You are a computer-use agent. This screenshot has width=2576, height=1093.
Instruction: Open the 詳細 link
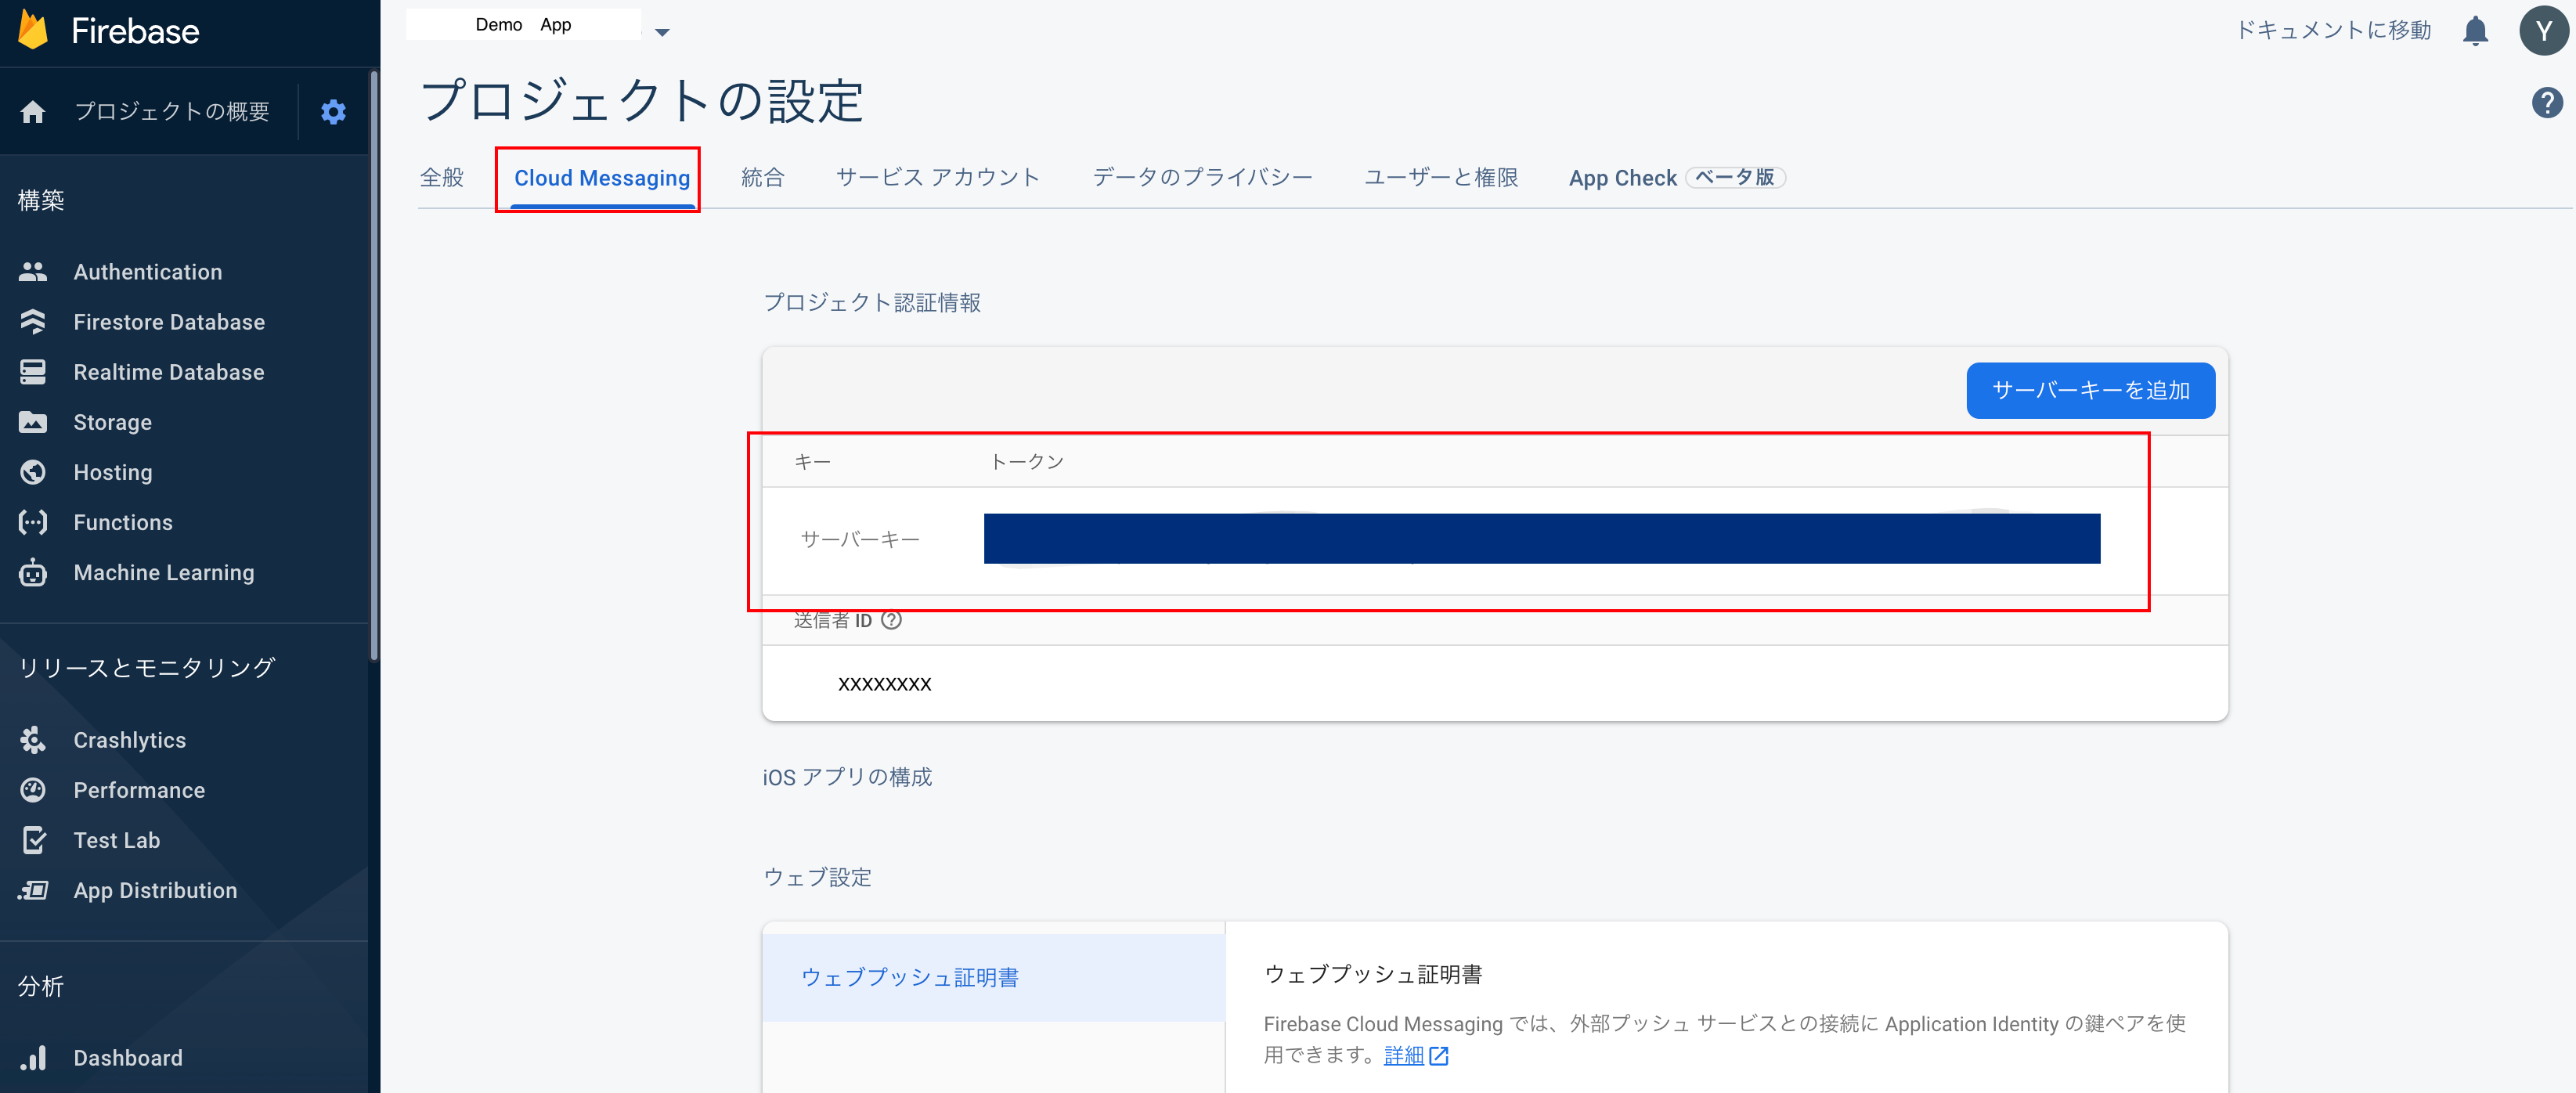click(1403, 1055)
